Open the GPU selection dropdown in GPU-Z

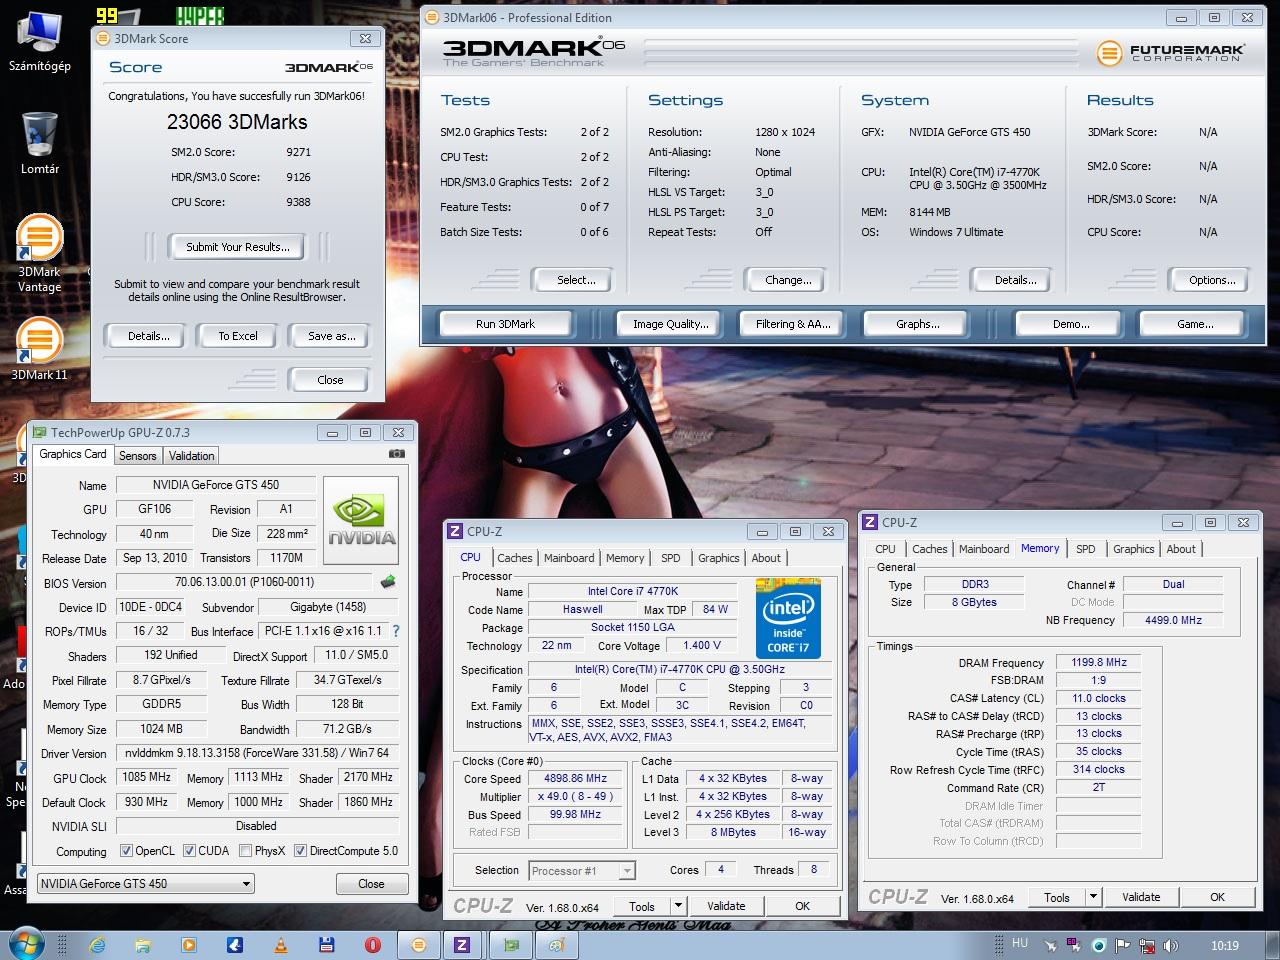click(x=146, y=884)
